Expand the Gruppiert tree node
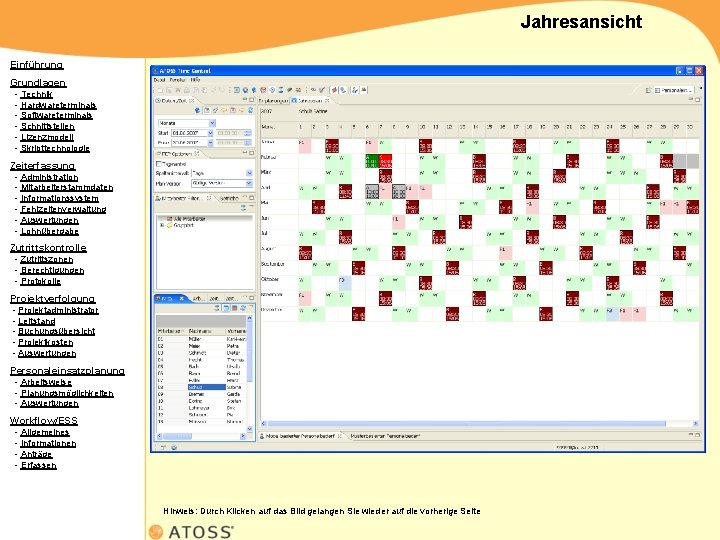720x540 pixels. click(x=162, y=226)
